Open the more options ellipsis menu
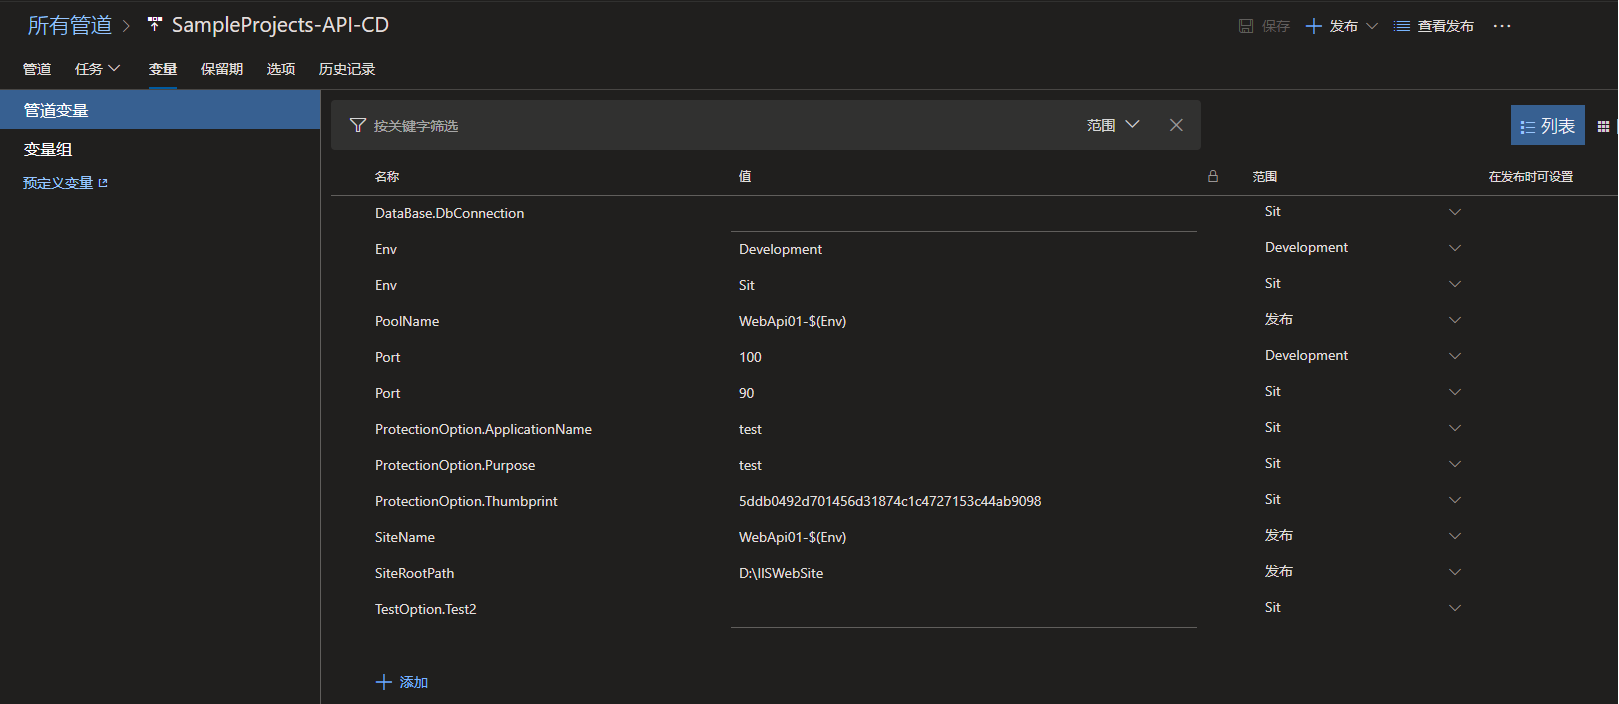 pyautogui.click(x=1502, y=26)
